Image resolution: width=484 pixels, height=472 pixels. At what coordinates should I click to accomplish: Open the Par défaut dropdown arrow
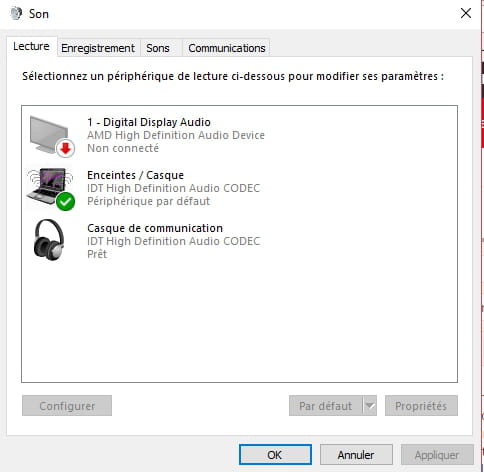370,406
